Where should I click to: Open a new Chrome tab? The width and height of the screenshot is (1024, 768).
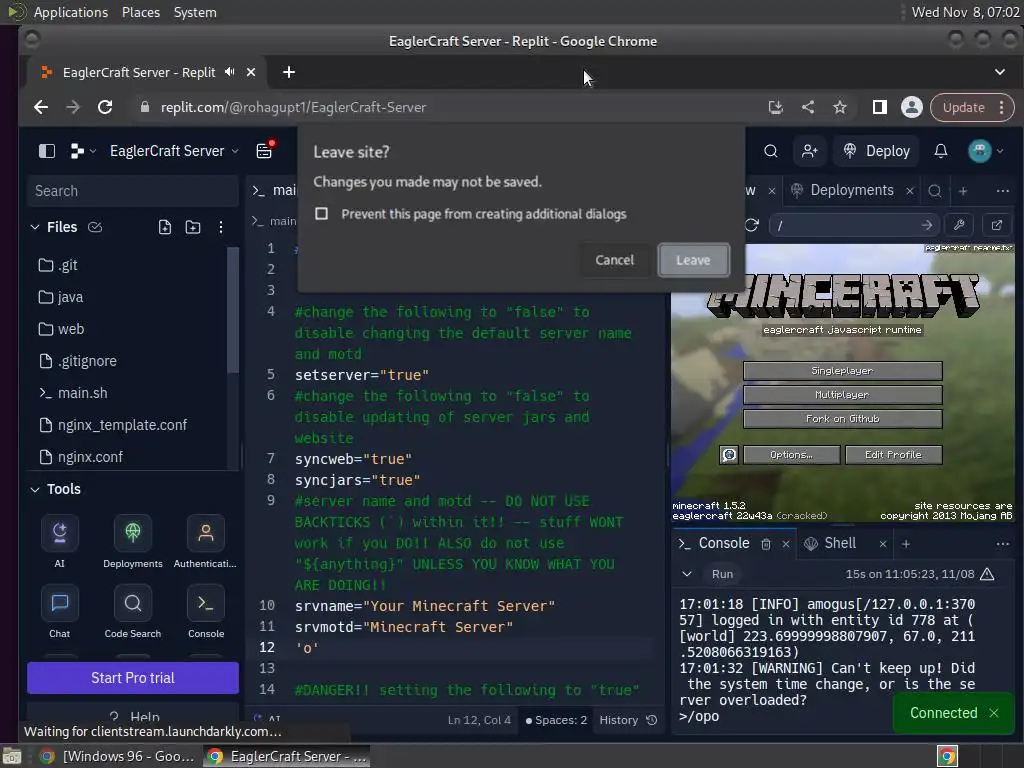289,72
